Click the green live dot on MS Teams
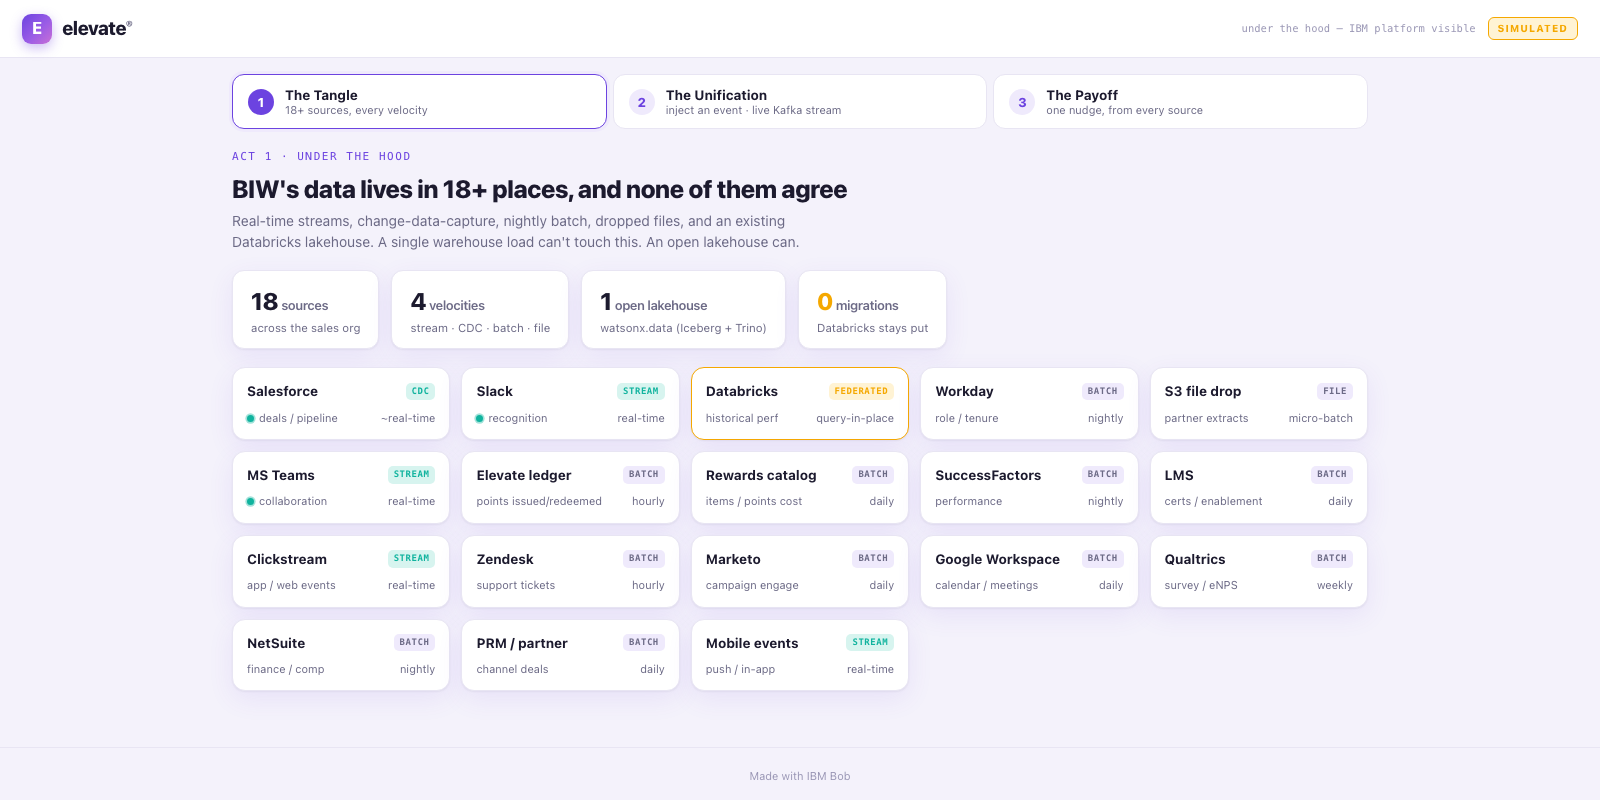 pyautogui.click(x=251, y=502)
